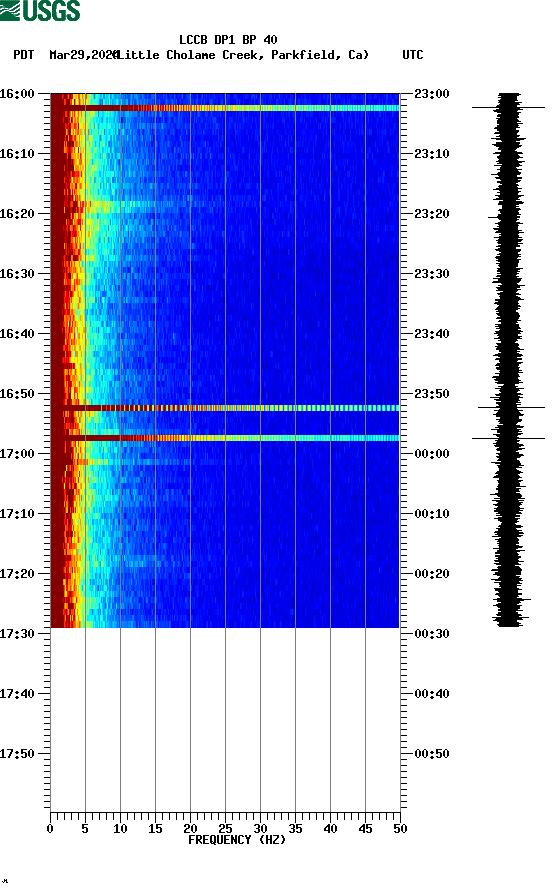
Task: Click the '00:00' UTC time label
Action: coord(432,454)
